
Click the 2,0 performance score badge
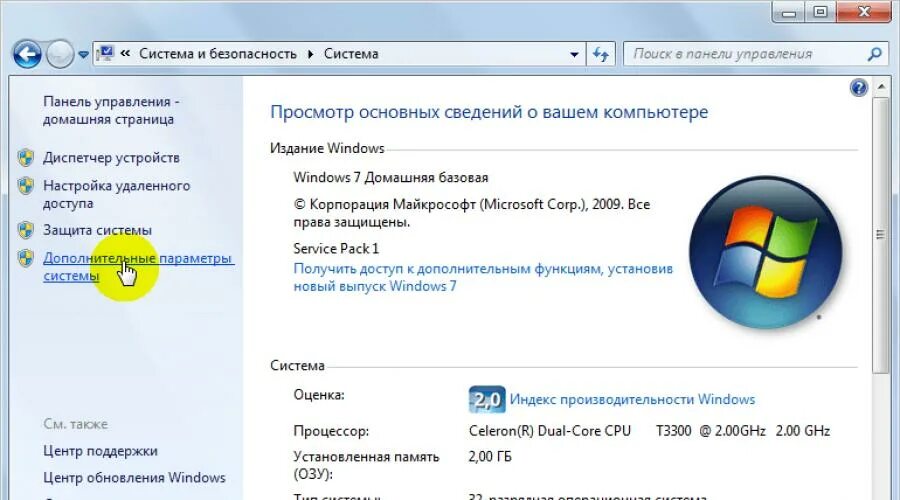487,400
